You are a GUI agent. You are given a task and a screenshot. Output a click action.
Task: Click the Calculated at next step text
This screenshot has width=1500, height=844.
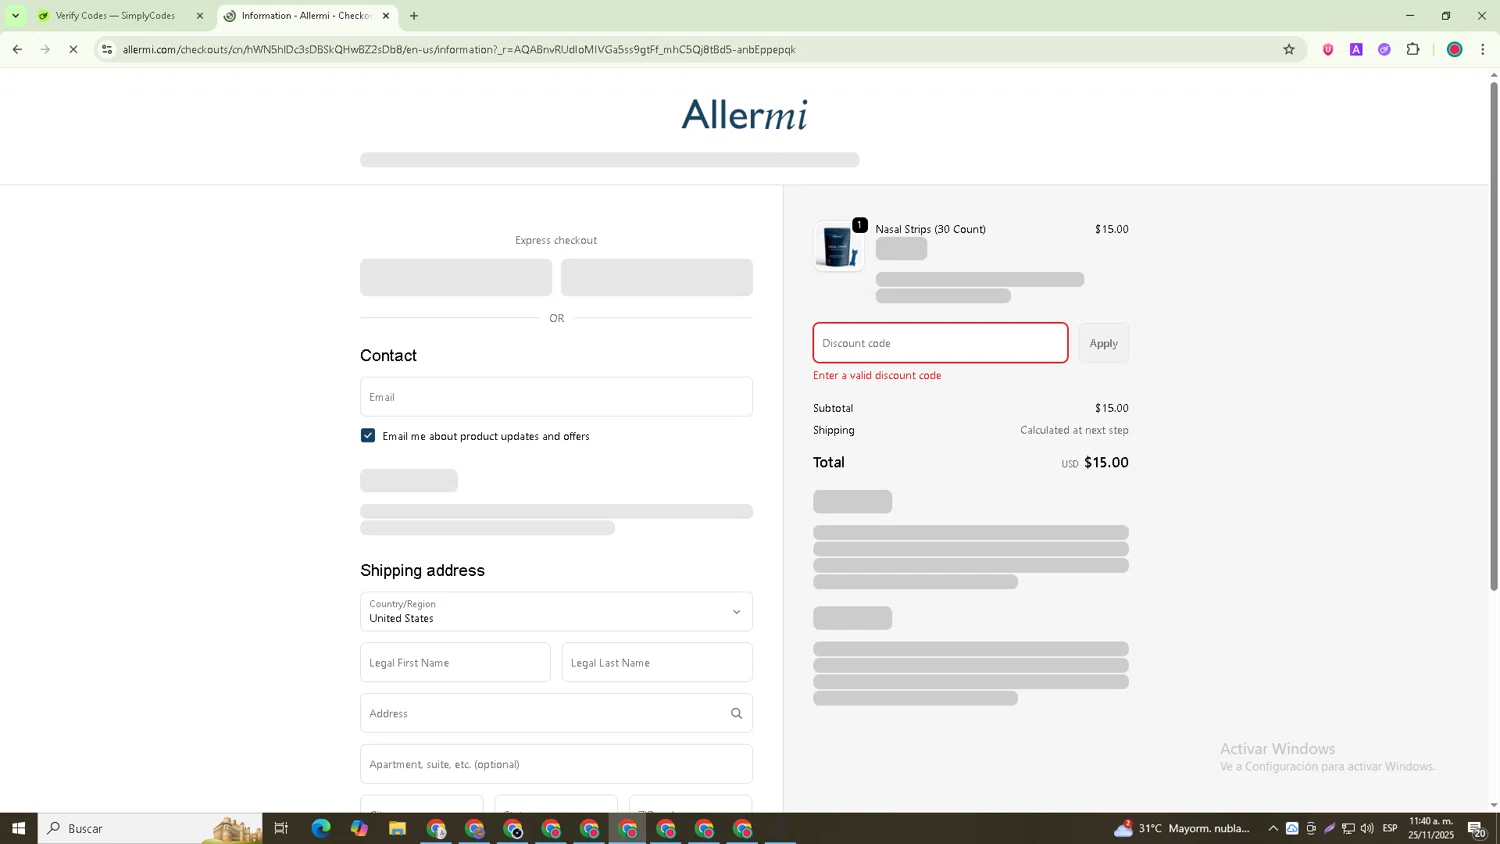point(1074,430)
